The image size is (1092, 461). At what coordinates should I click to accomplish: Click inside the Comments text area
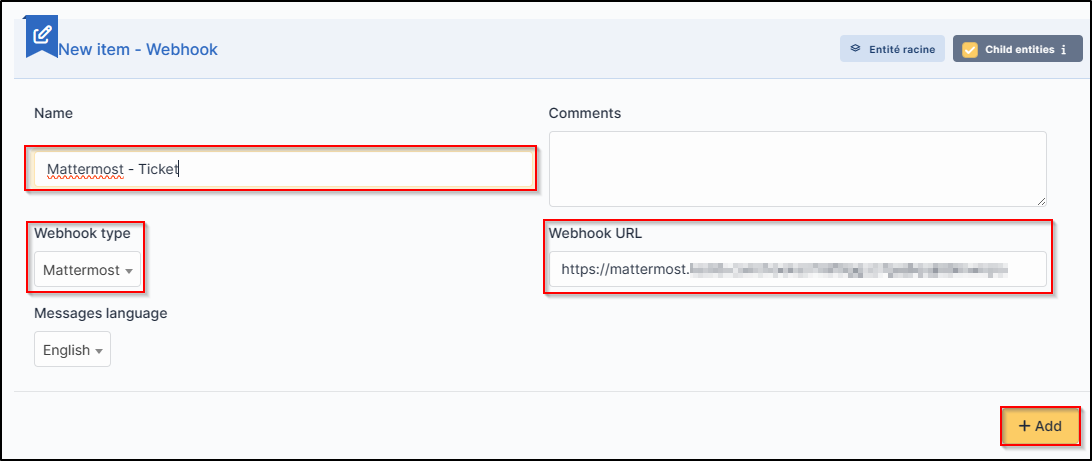[x=797, y=169]
